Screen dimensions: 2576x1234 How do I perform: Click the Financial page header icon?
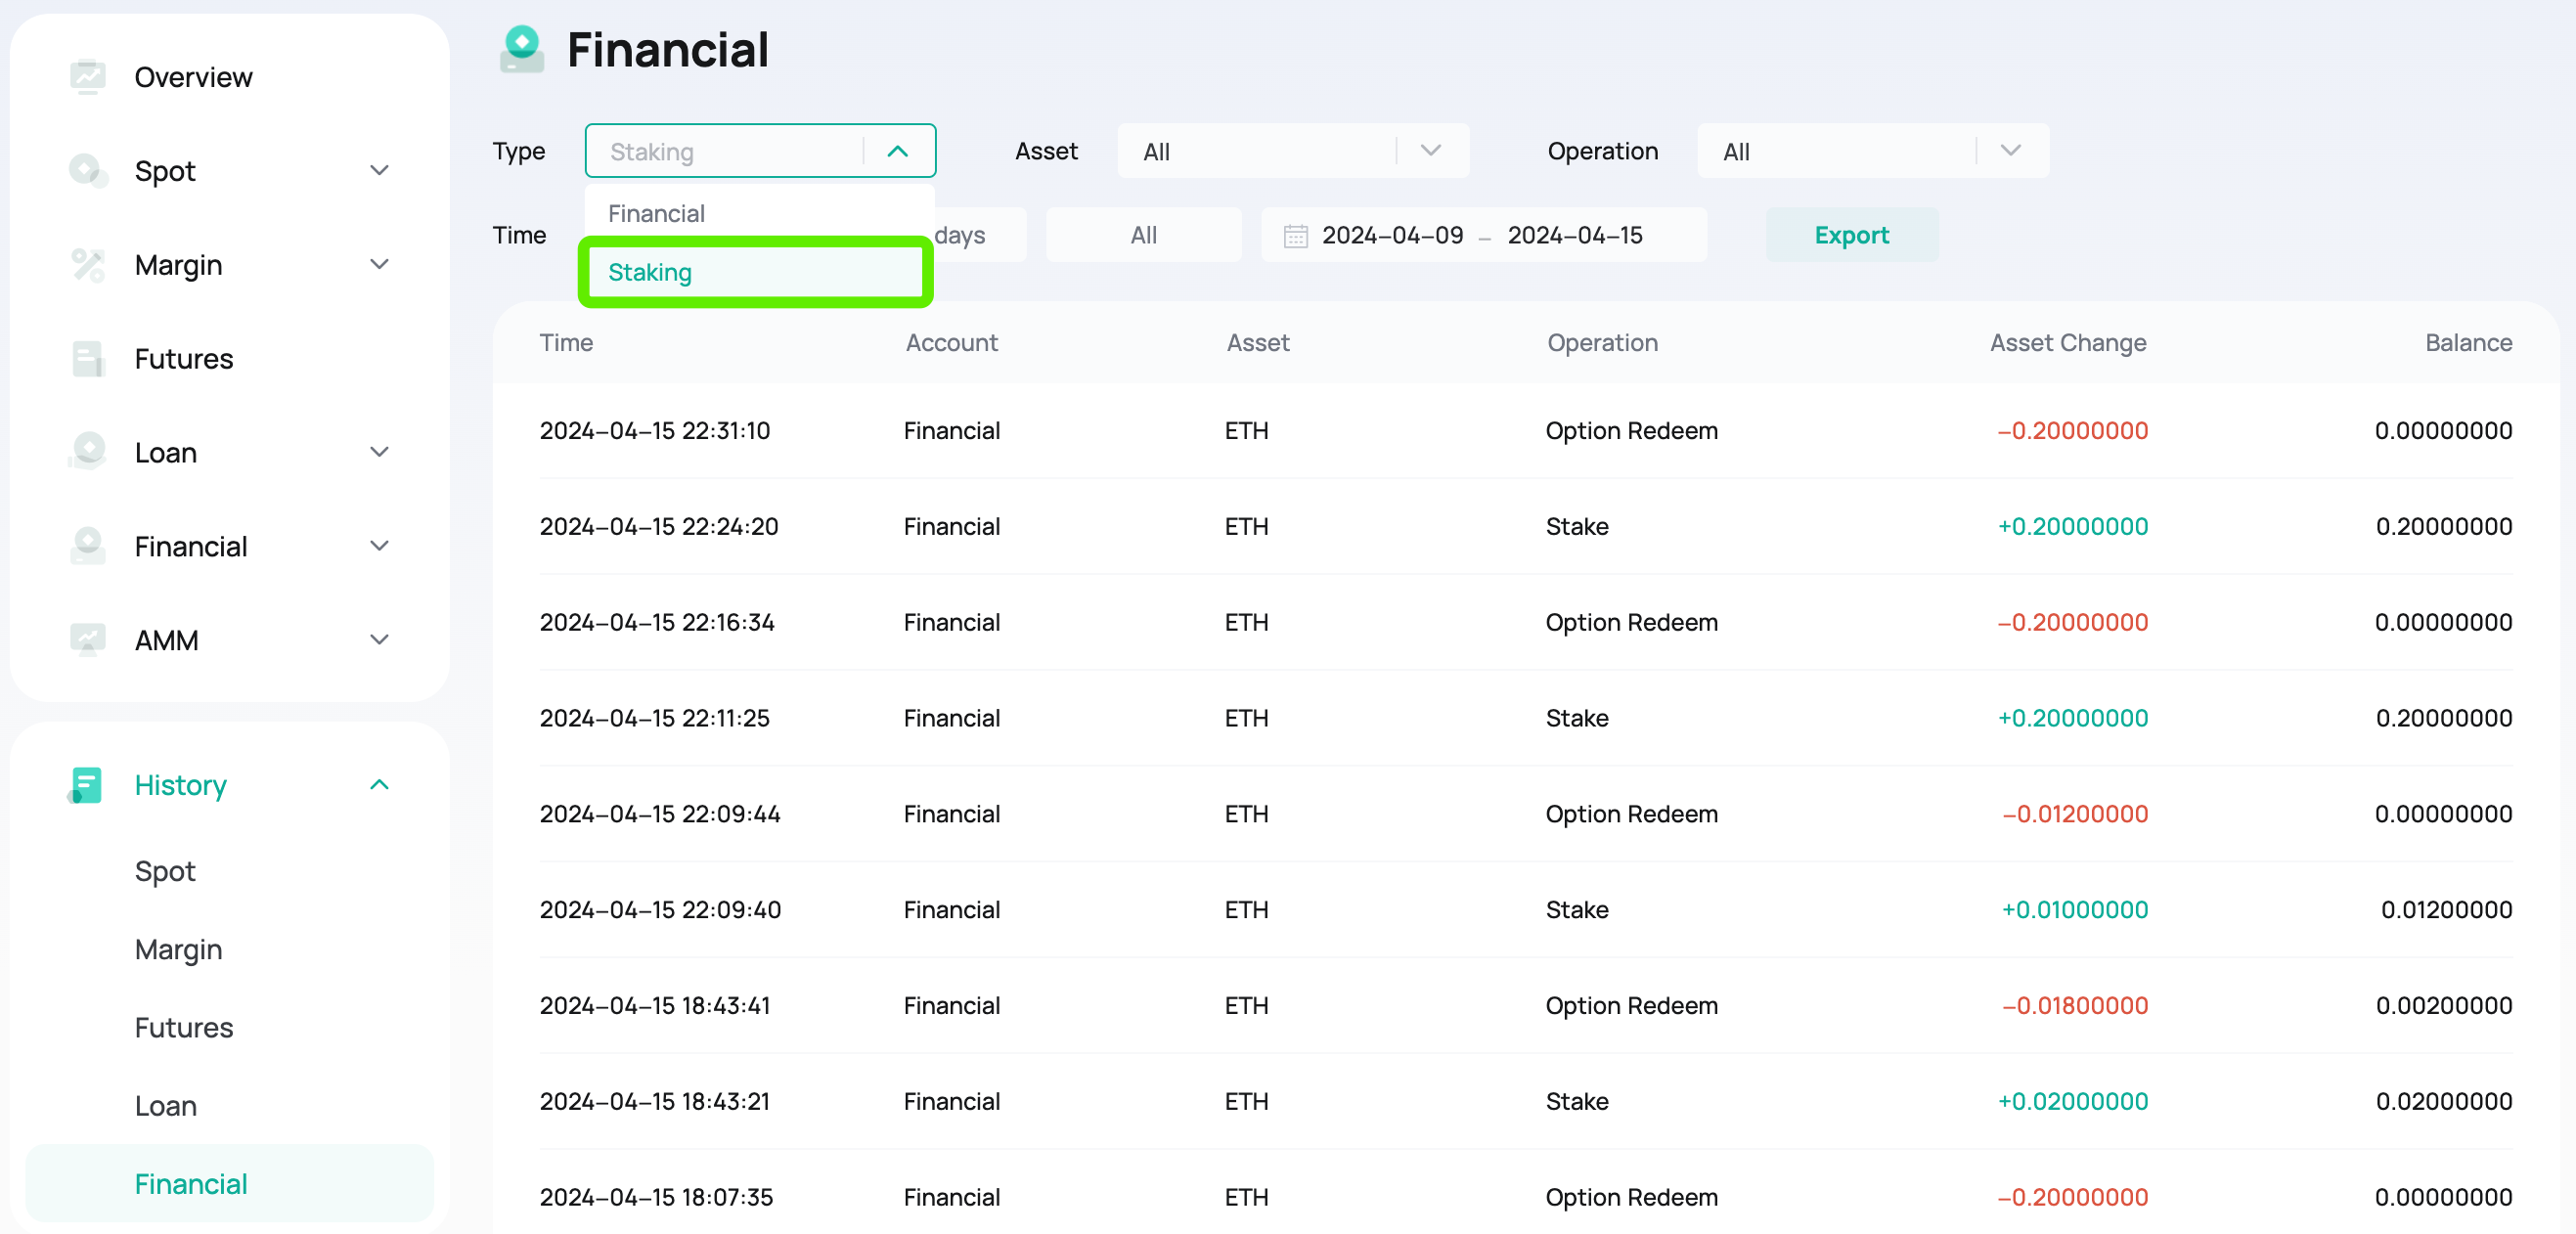[x=522, y=49]
